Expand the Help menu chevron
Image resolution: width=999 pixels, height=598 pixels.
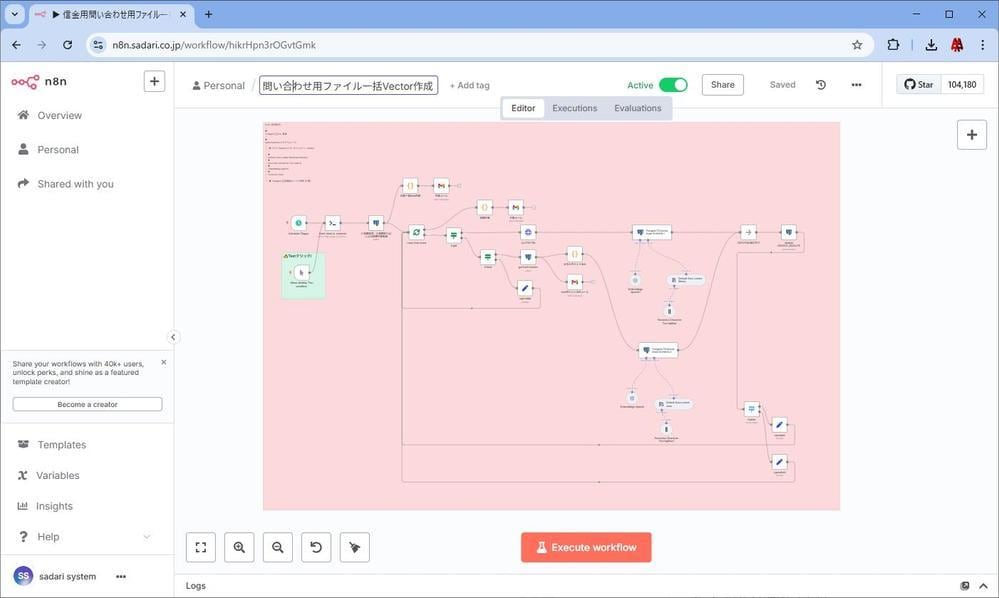click(147, 537)
